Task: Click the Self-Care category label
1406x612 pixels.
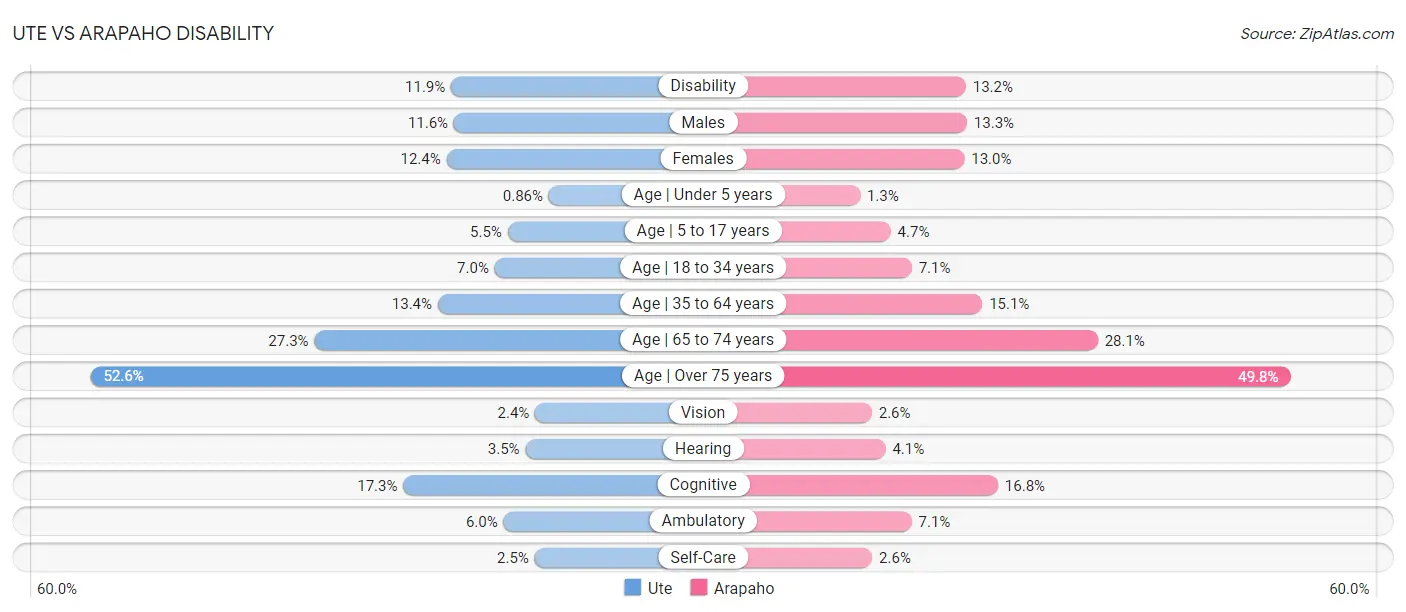Action: click(x=703, y=557)
